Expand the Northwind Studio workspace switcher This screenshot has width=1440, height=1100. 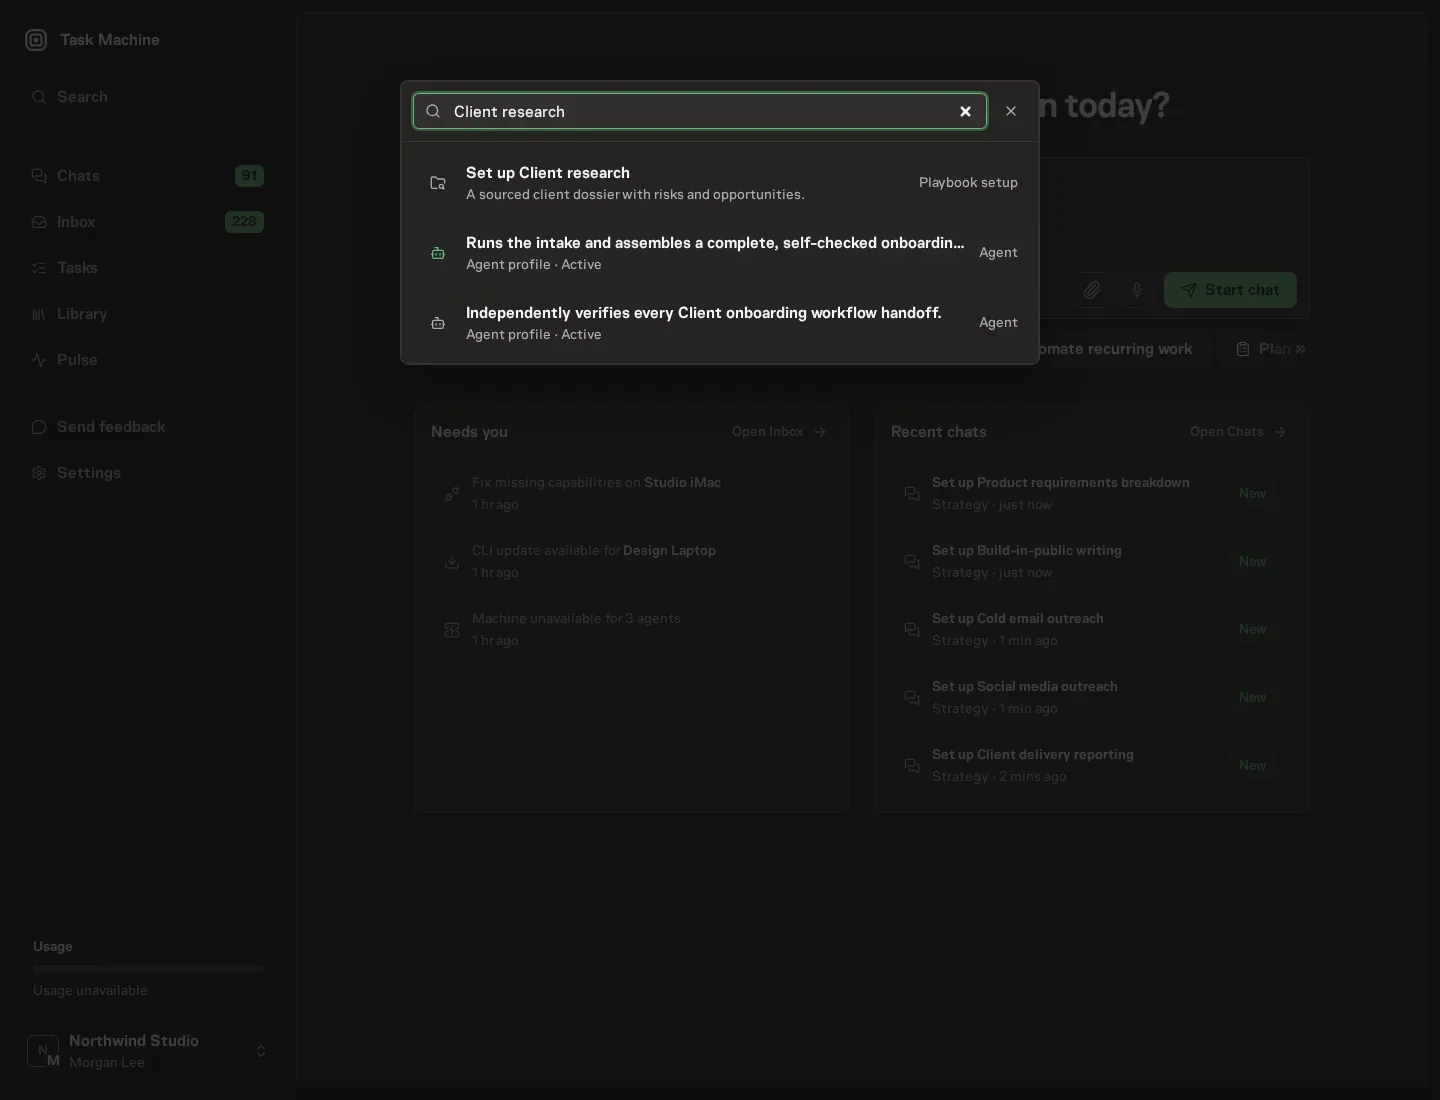pyautogui.click(x=148, y=1051)
